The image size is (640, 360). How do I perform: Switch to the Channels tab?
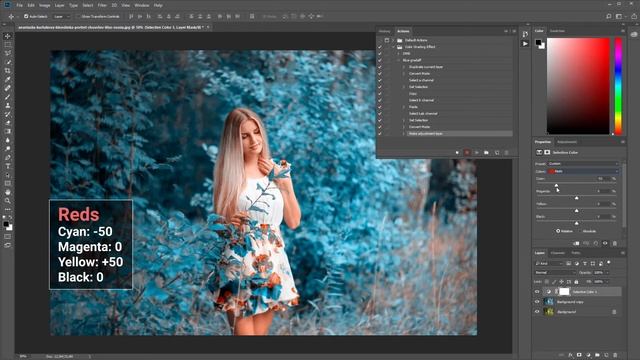tap(558, 253)
